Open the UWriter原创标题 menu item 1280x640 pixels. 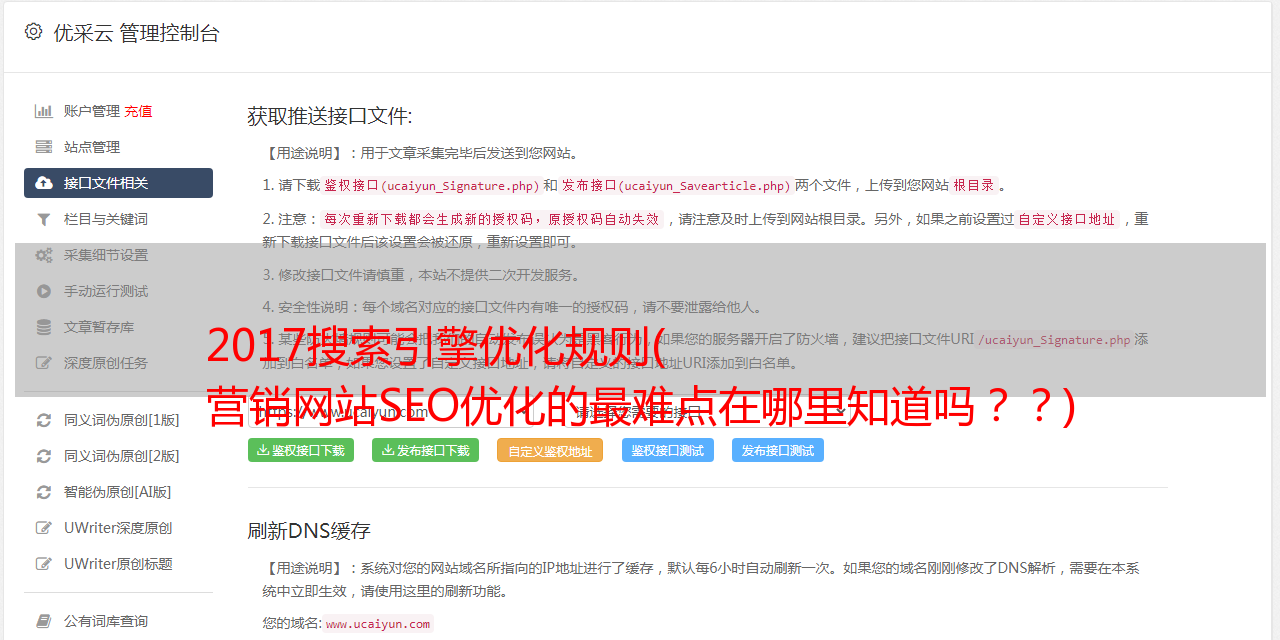pyautogui.click(x=118, y=564)
